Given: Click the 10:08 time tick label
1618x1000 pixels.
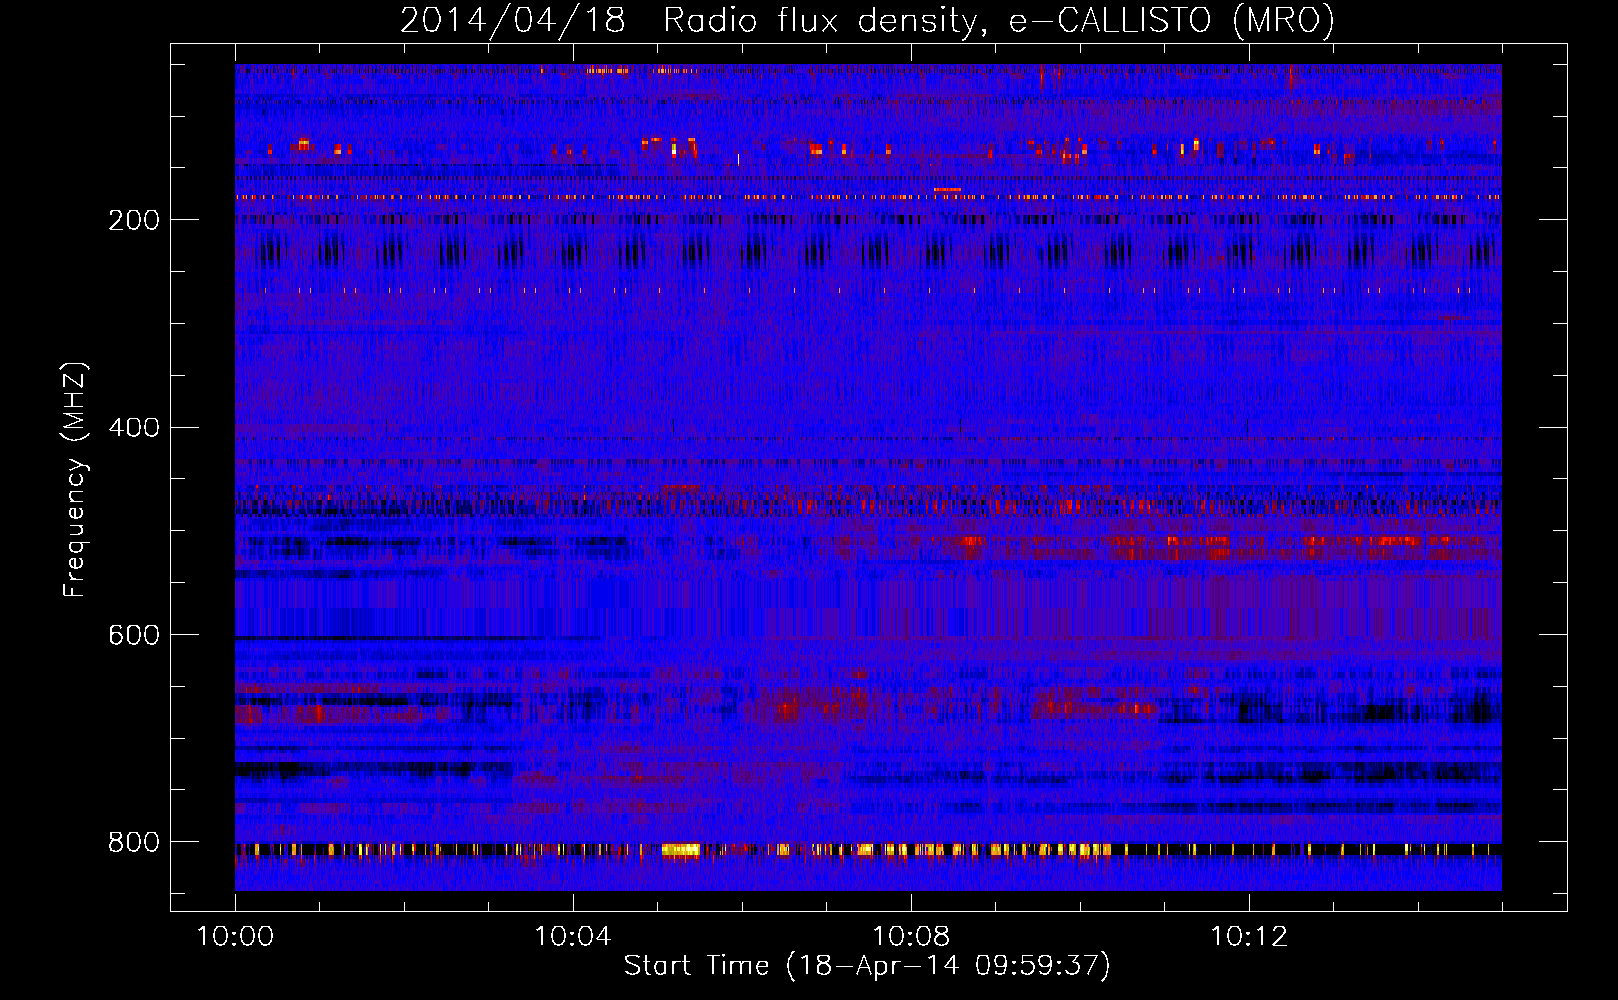Looking at the screenshot, I should 911,936.
